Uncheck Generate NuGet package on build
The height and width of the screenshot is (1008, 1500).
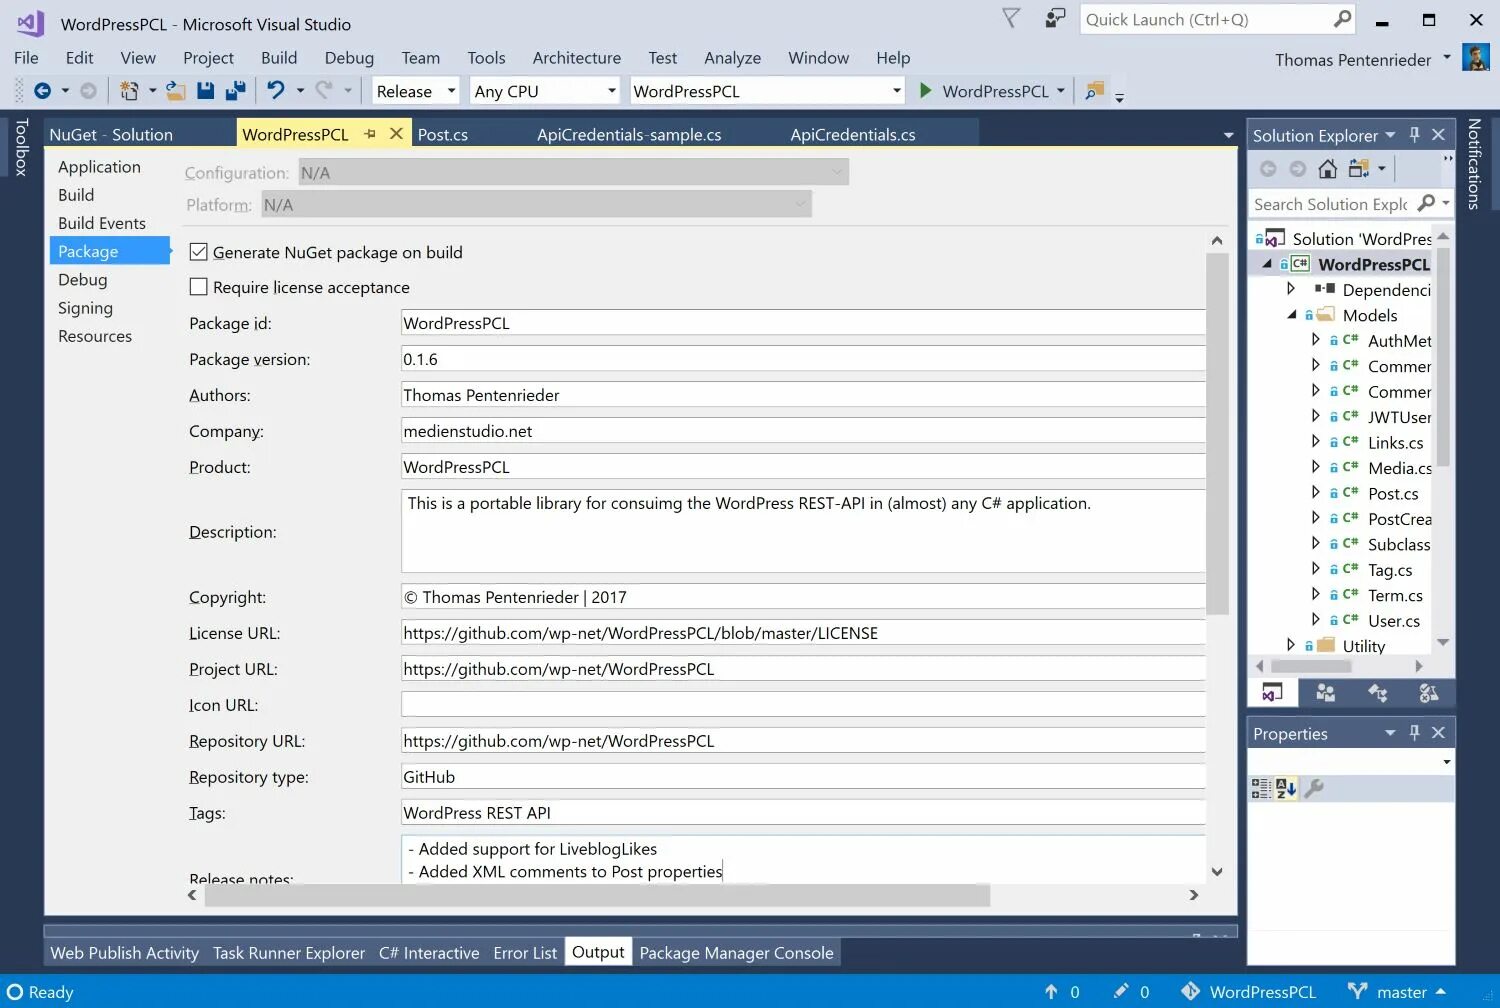coord(198,252)
